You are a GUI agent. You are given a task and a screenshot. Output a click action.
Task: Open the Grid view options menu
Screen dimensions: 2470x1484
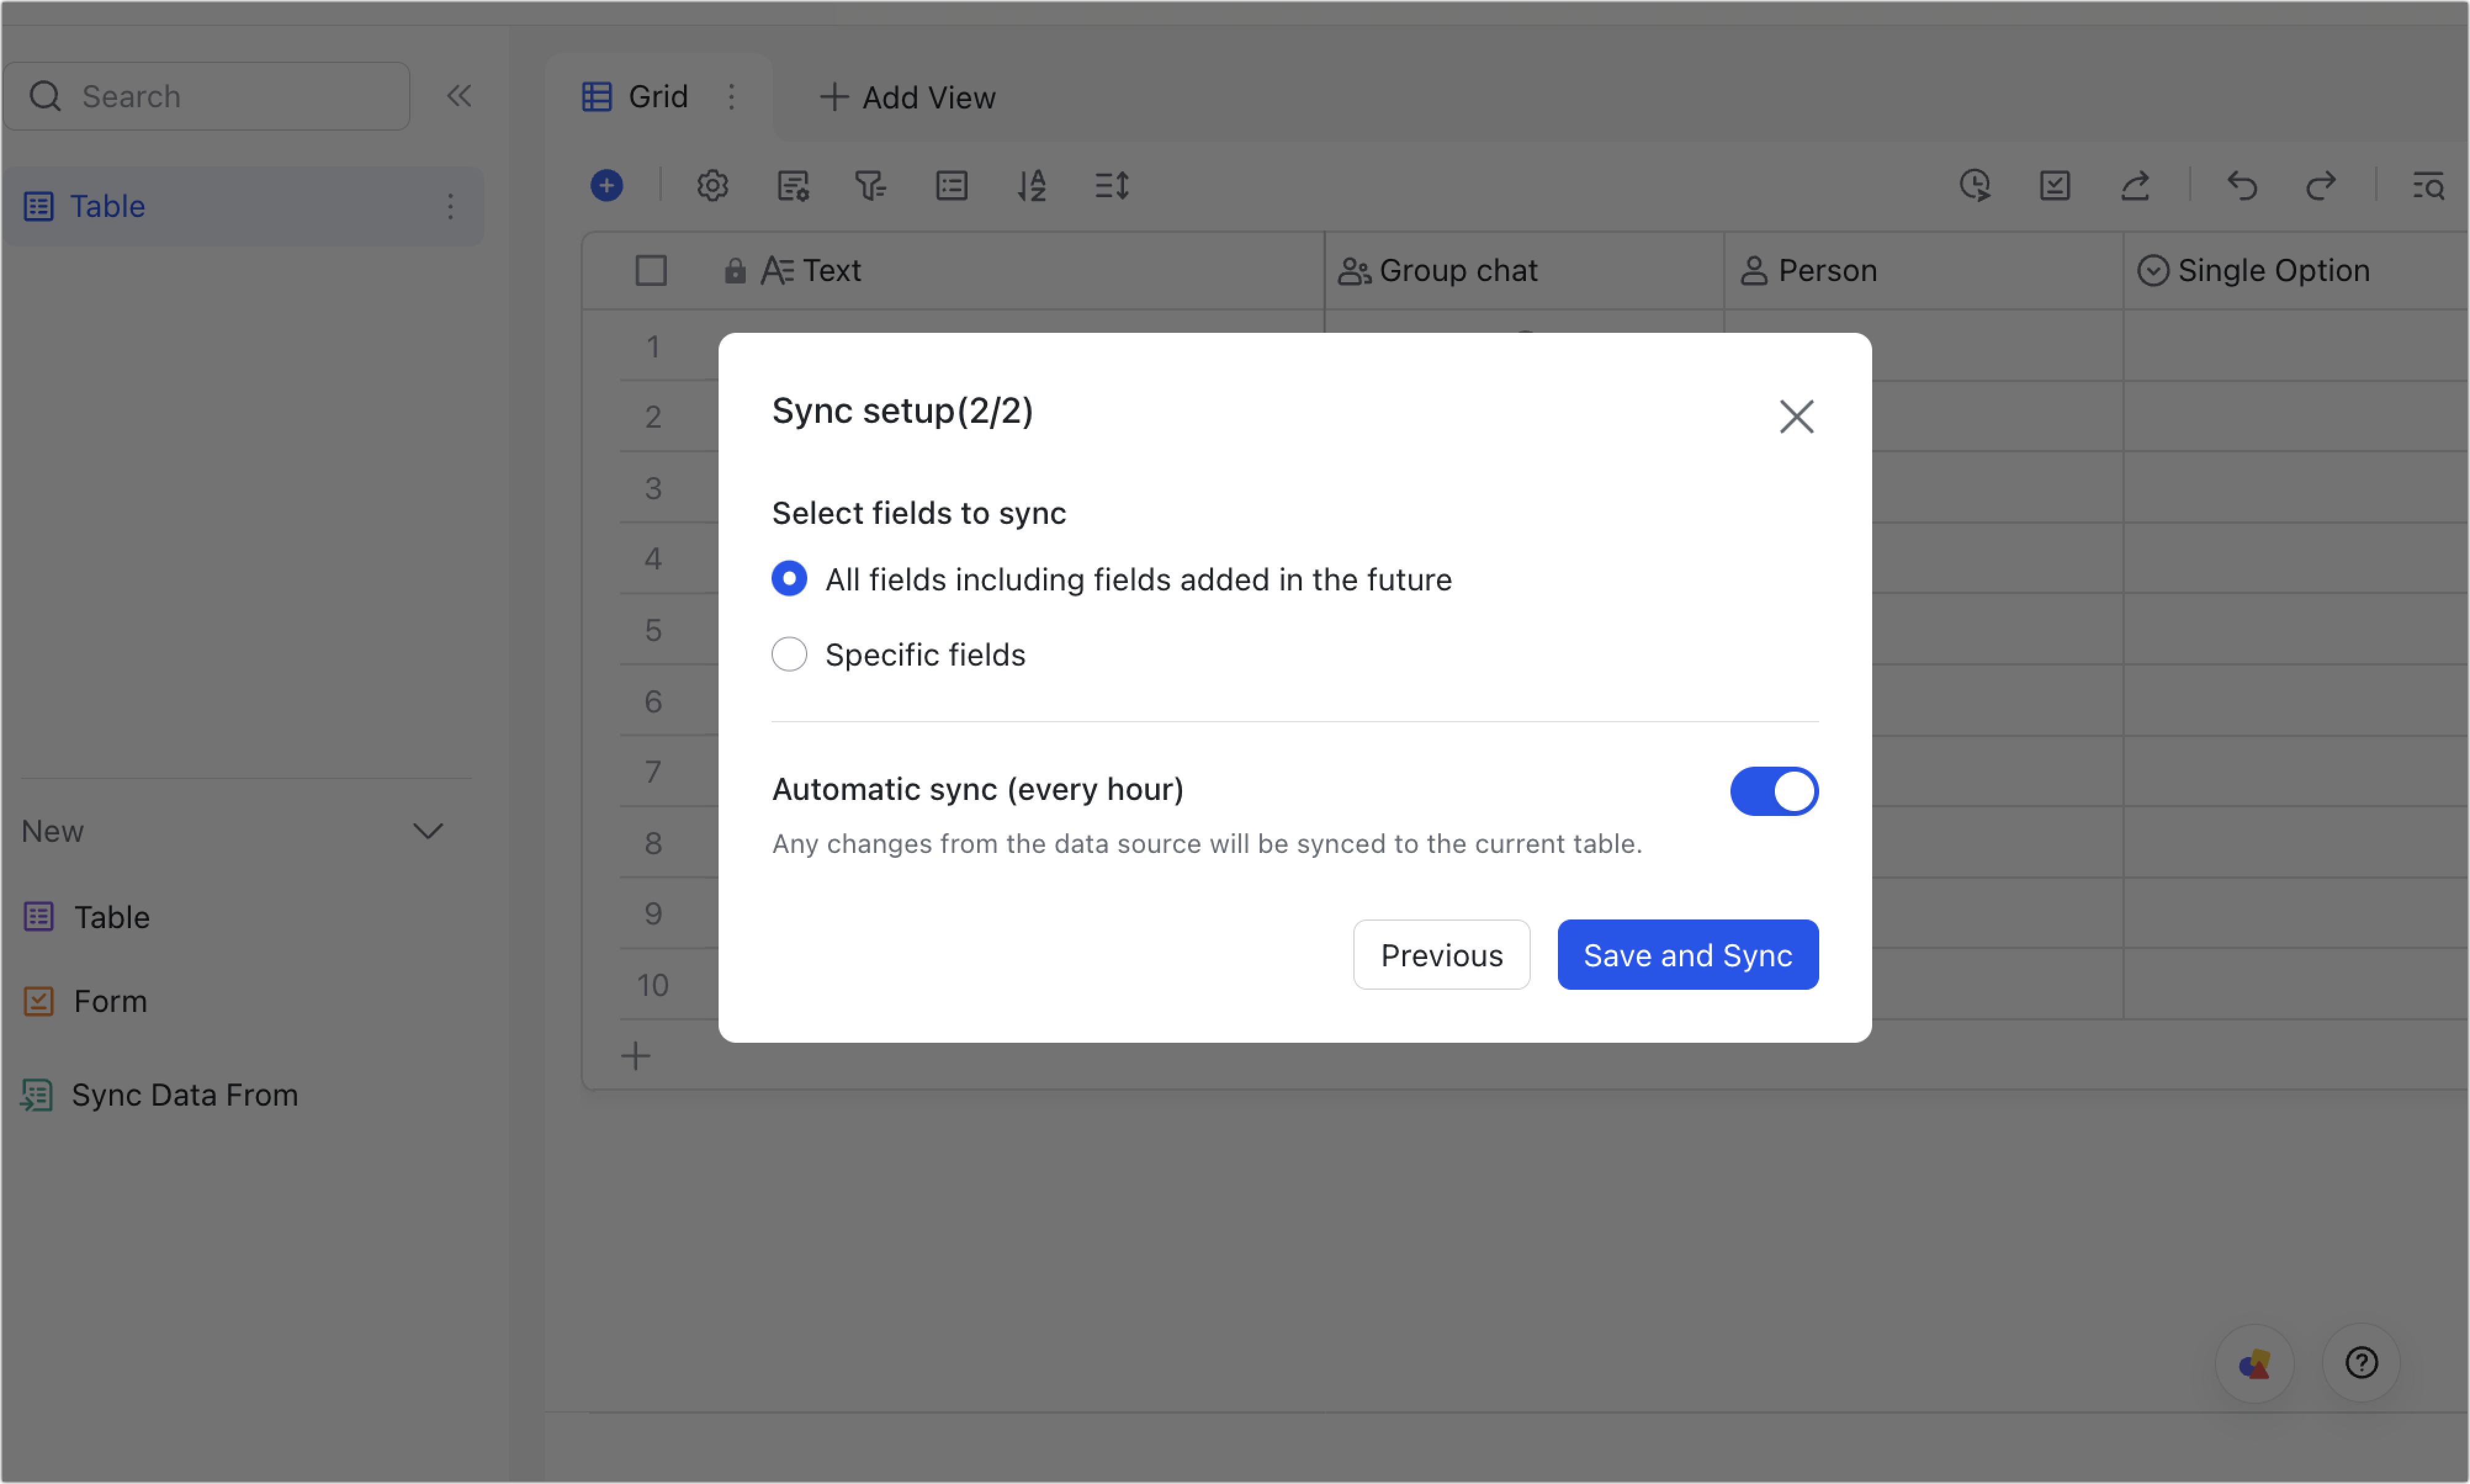coord(731,97)
